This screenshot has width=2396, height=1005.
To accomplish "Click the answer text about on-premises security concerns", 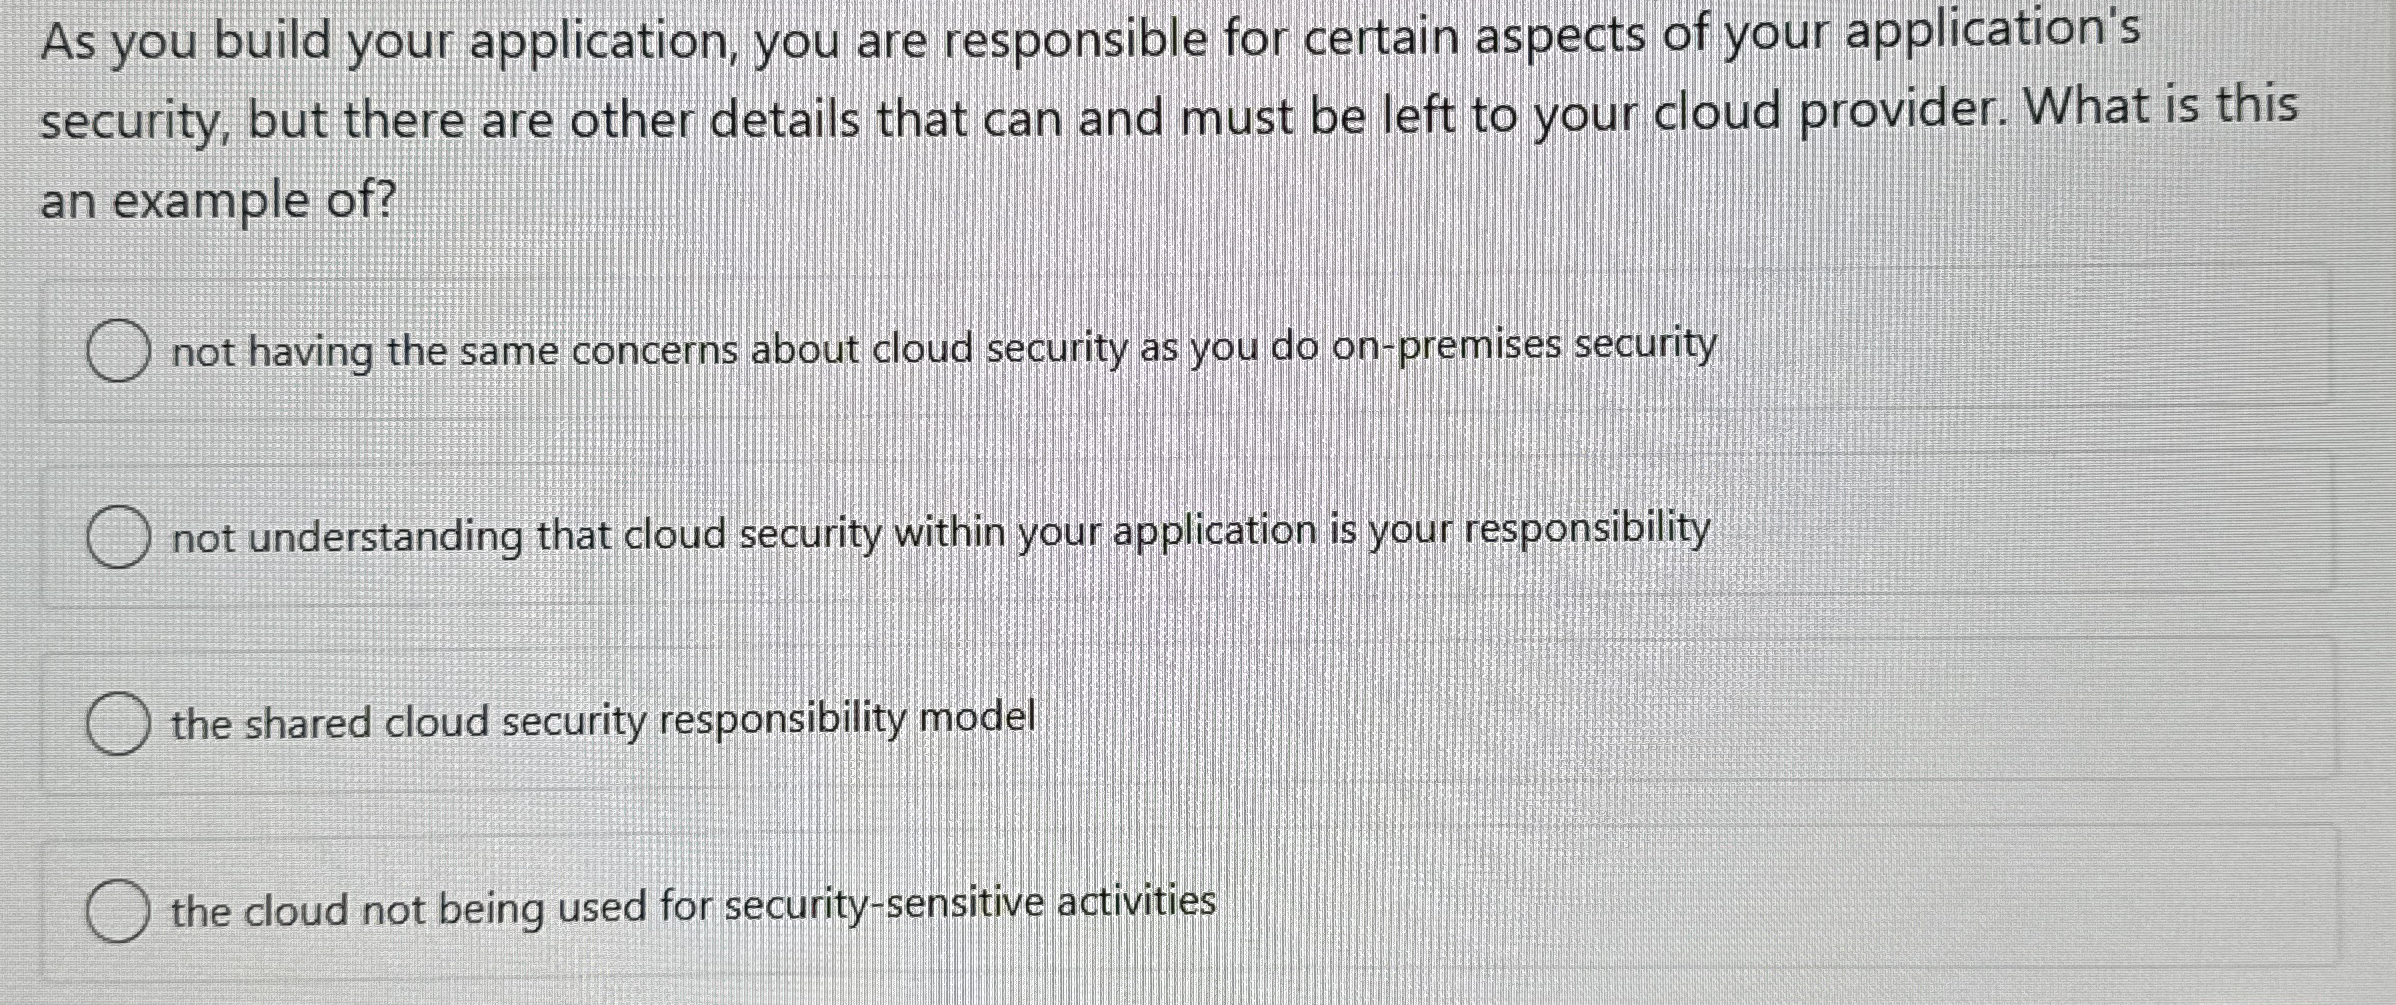I will click(x=940, y=348).
